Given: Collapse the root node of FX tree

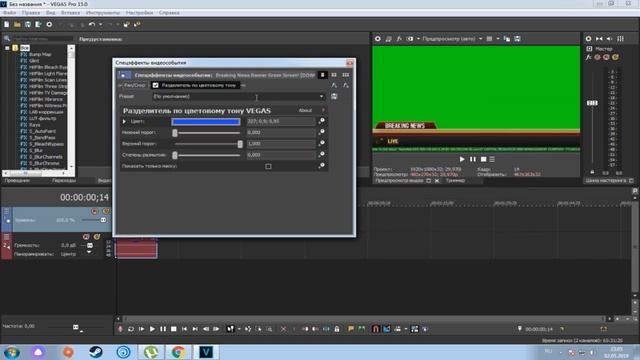Looking at the screenshot, I should click(7, 48).
